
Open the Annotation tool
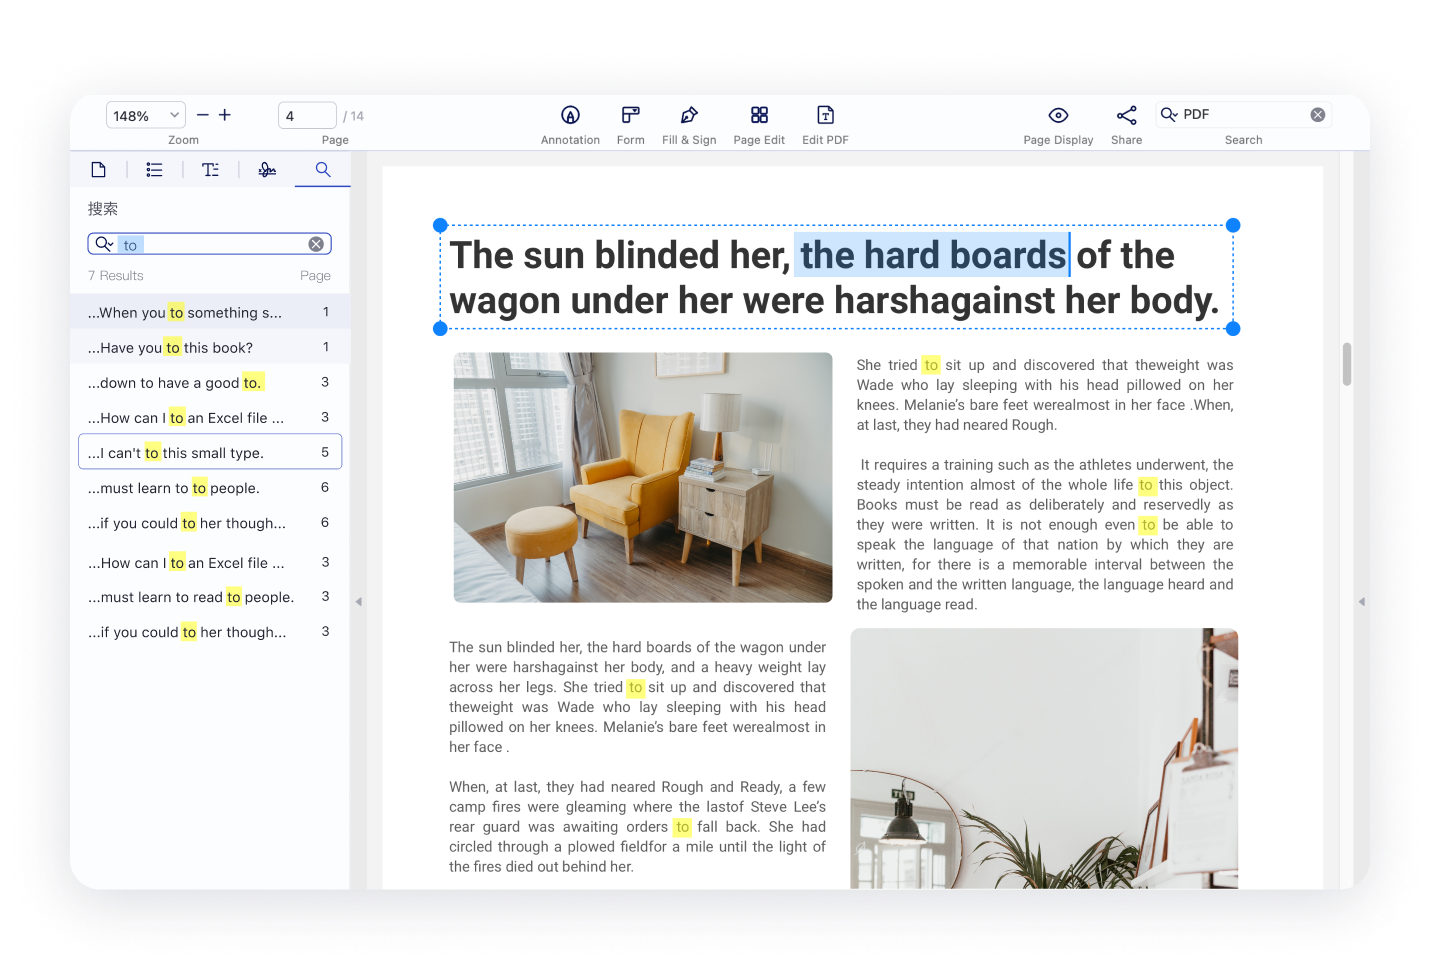point(570,116)
